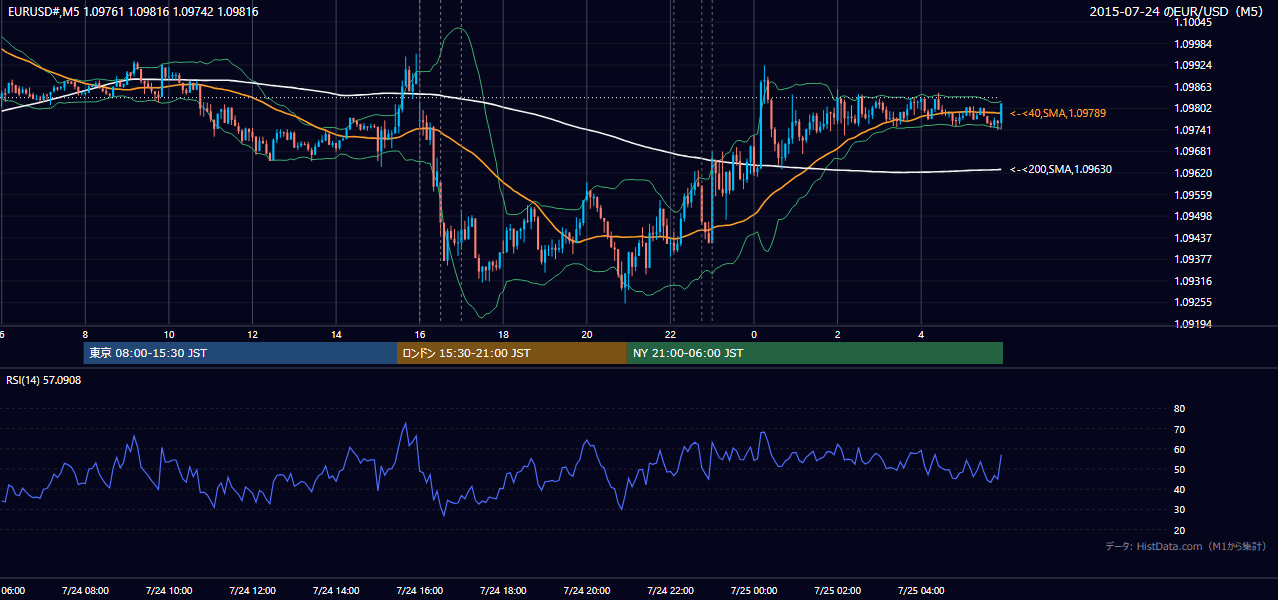1278x600 pixels.
Task: Click price axis label 1.09802
Action: point(1193,109)
